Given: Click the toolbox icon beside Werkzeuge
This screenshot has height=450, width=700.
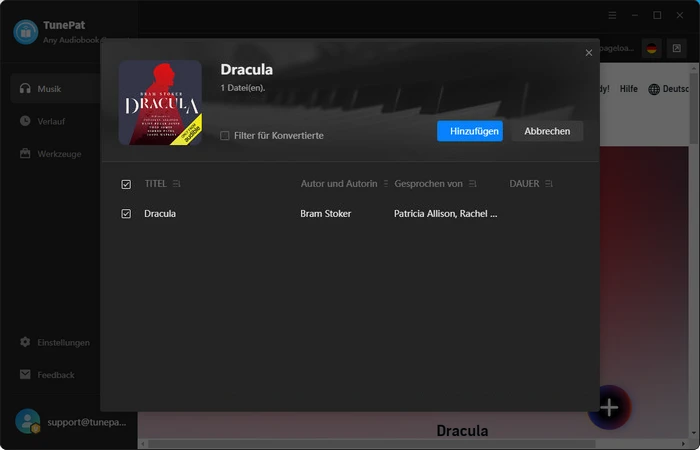Looking at the screenshot, I should 25,153.
